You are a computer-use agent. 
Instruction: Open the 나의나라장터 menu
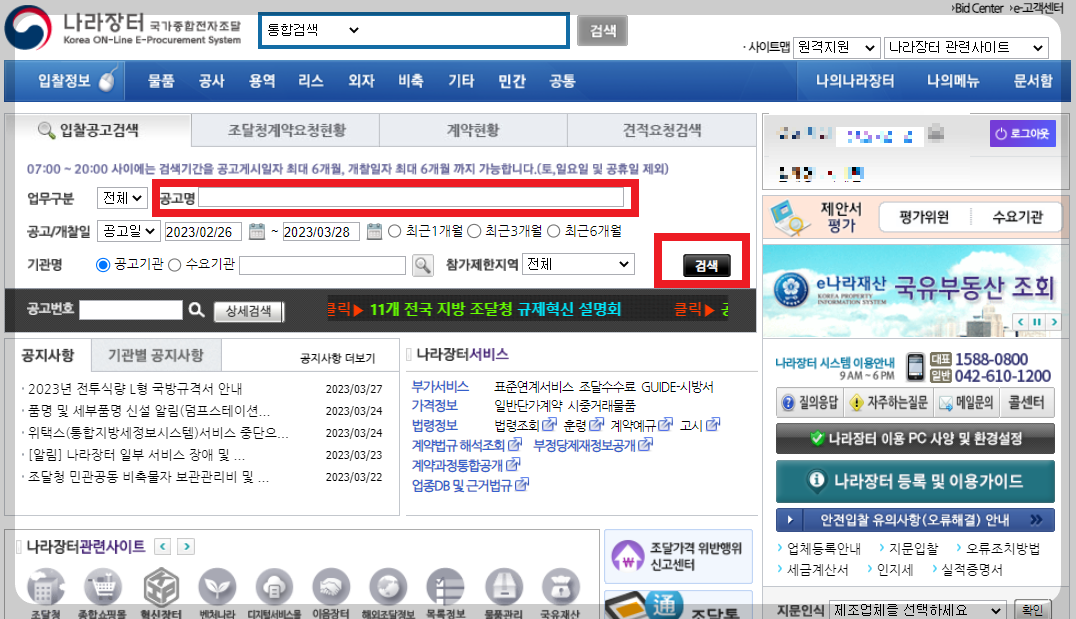(854, 81)
